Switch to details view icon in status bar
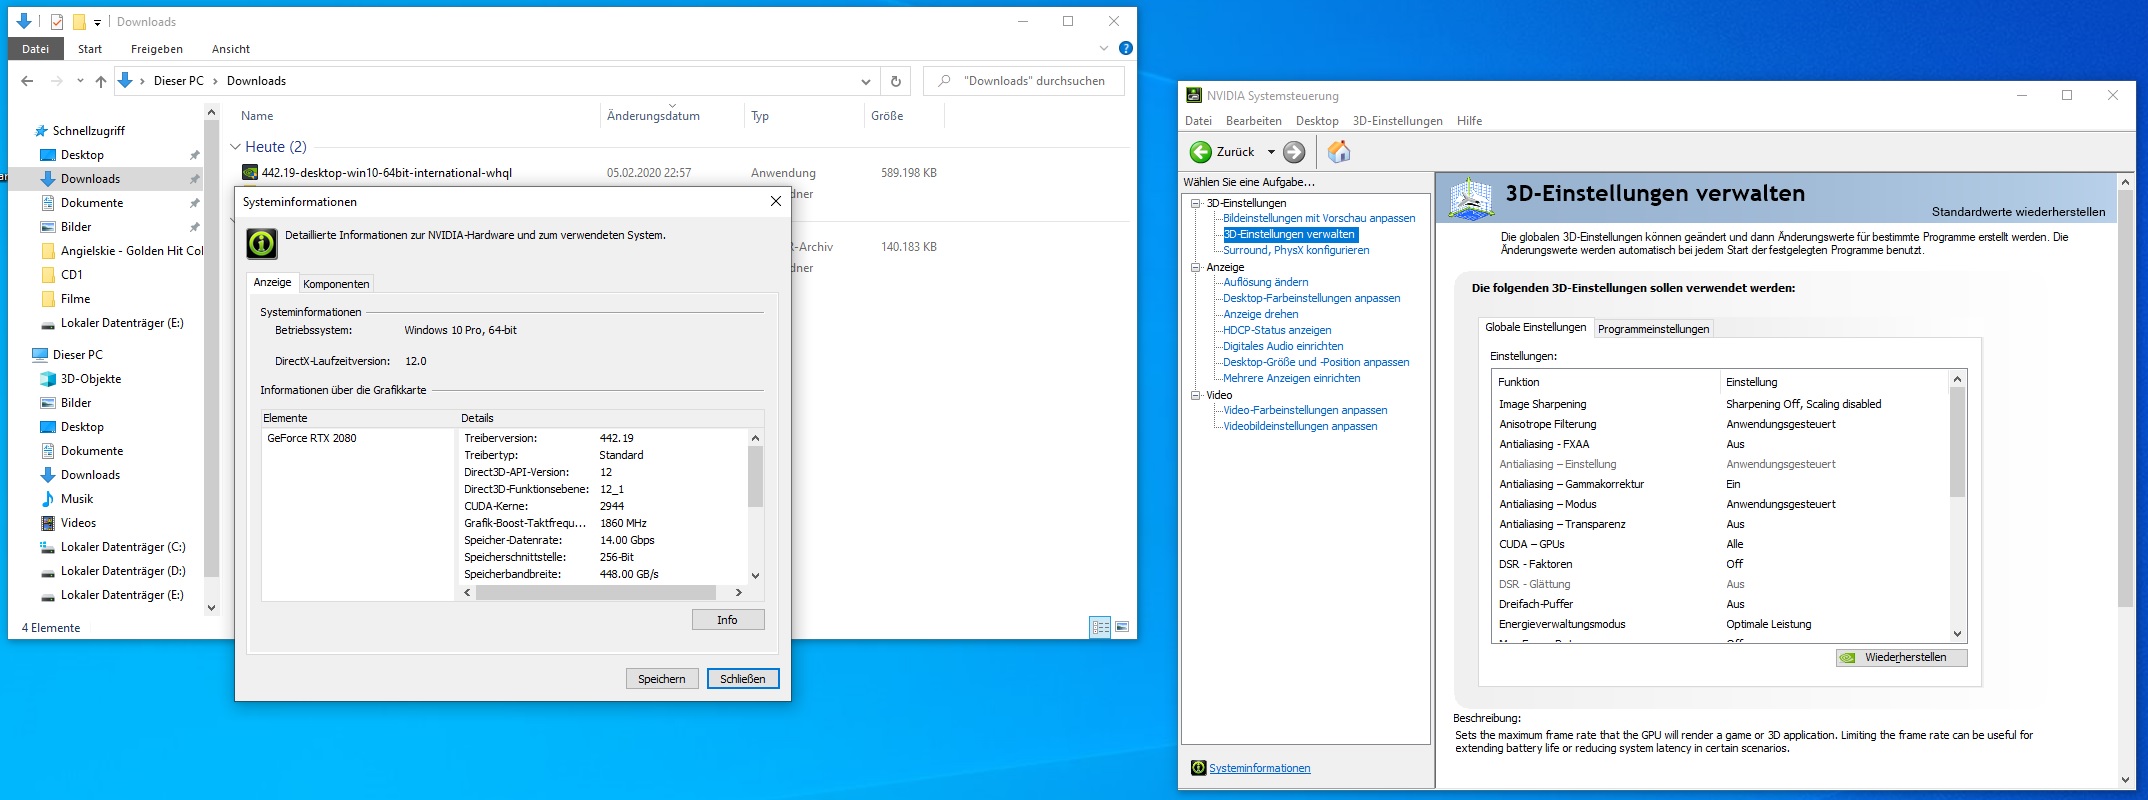 pyautogui.click(x=1100, y=627)
